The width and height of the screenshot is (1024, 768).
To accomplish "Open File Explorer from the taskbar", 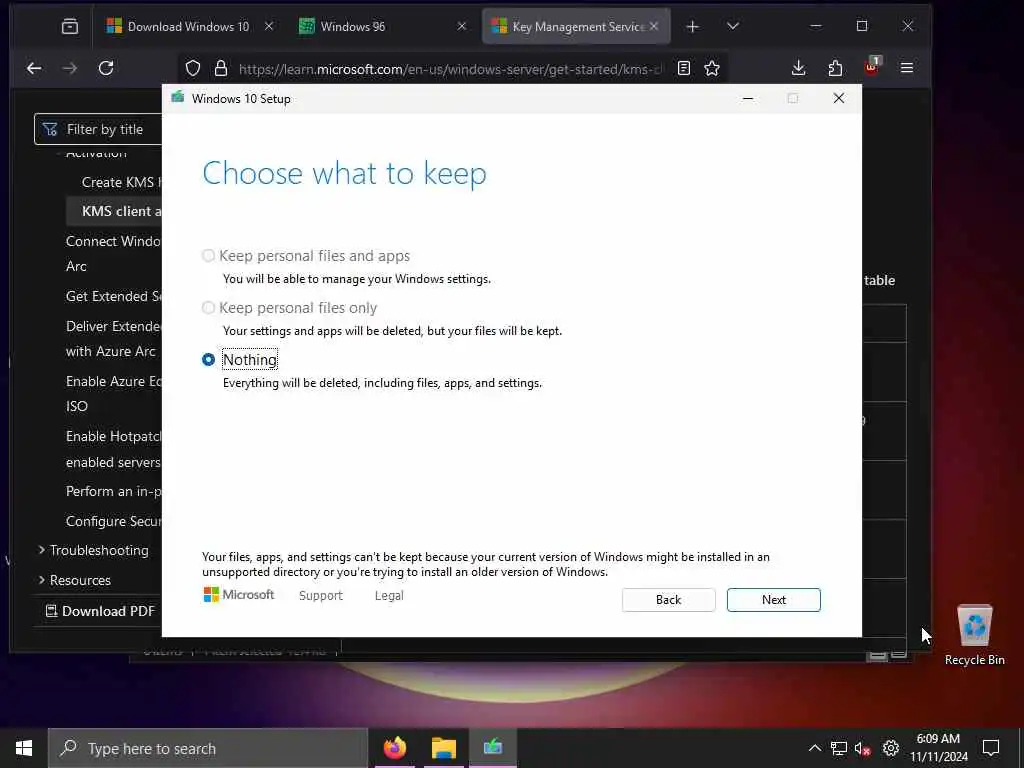I will point(443,748).
